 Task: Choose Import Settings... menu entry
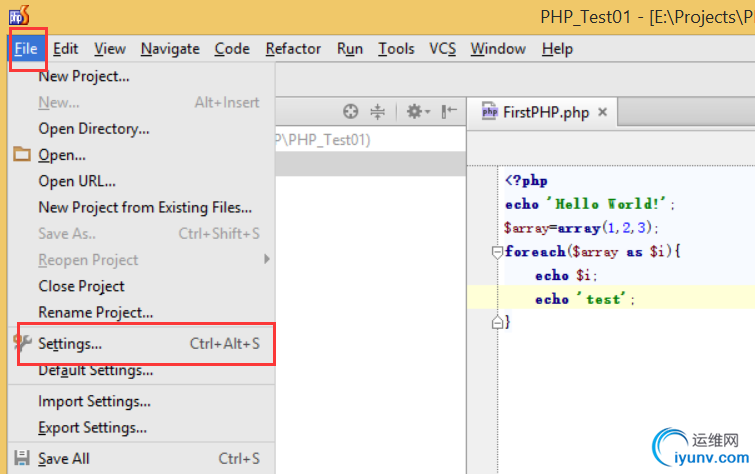click(142, 401)
